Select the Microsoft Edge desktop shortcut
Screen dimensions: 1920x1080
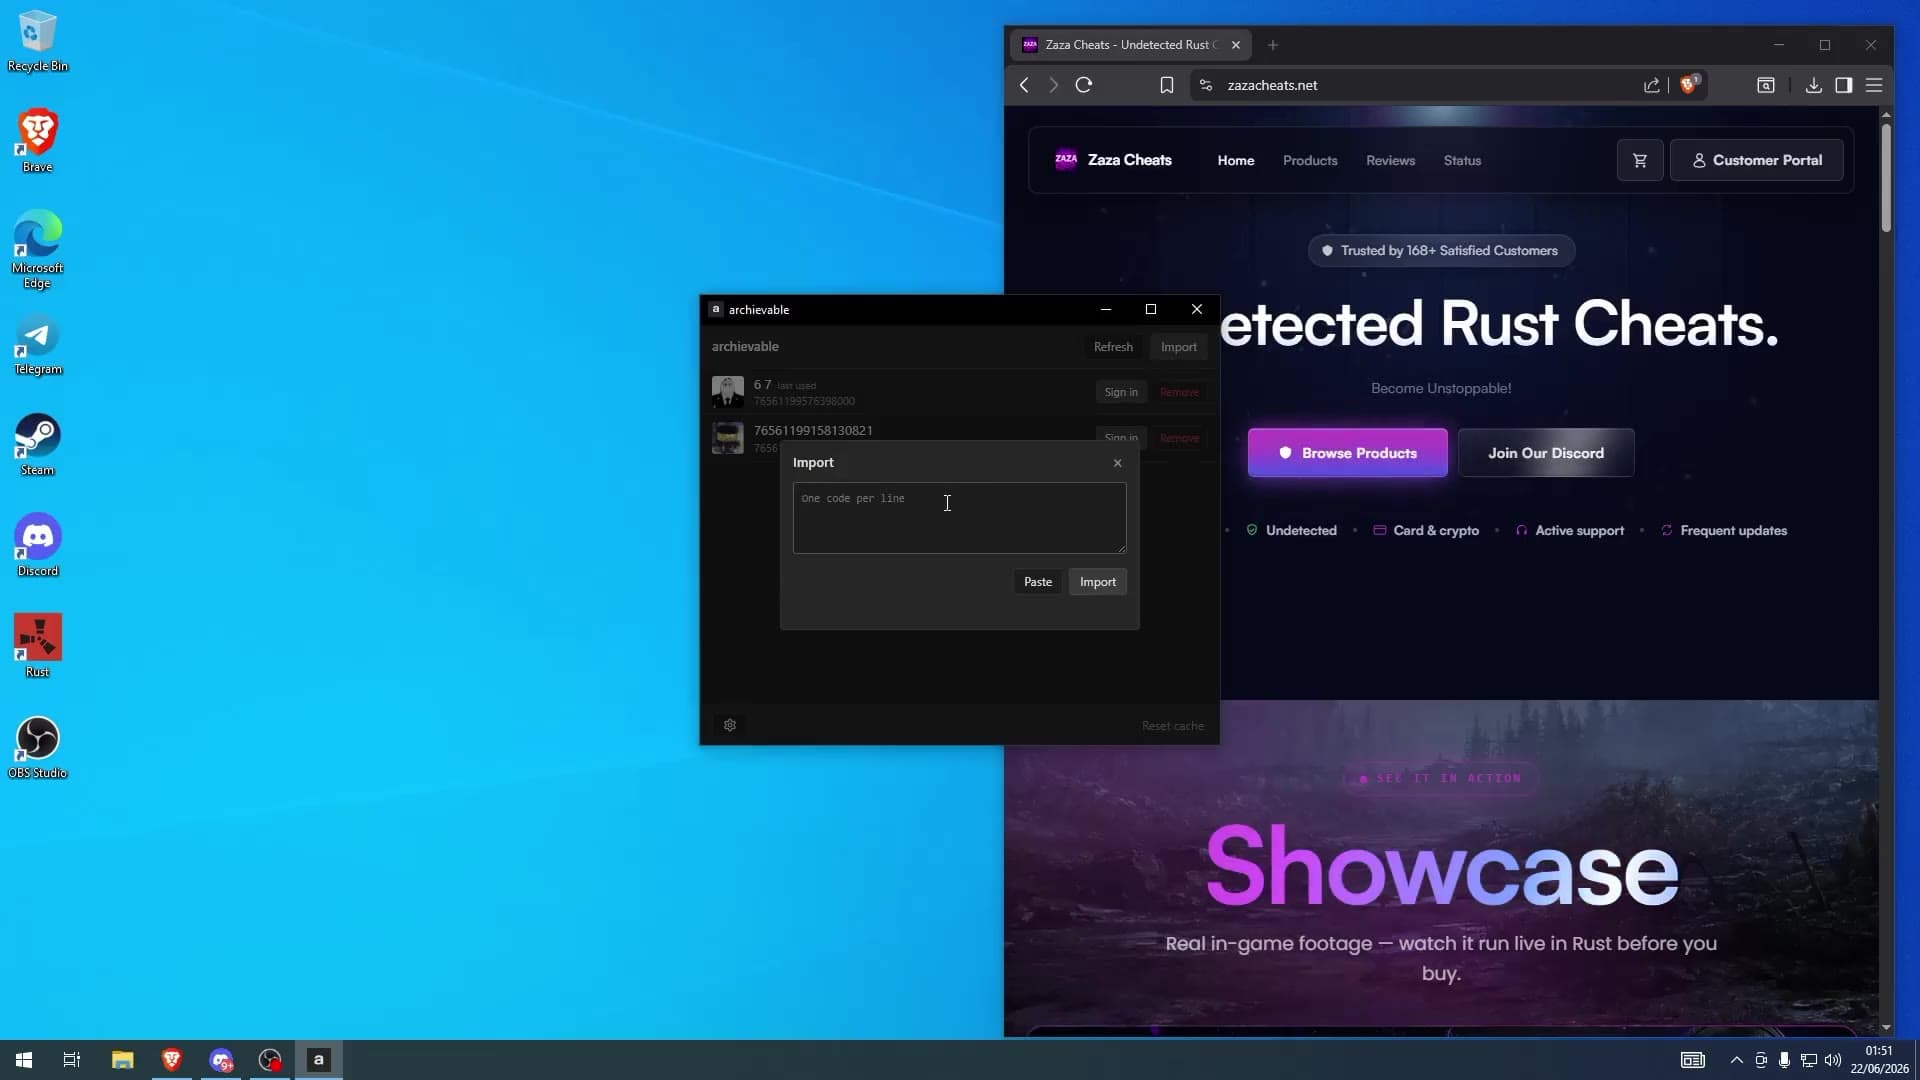[x=37, y=249]
